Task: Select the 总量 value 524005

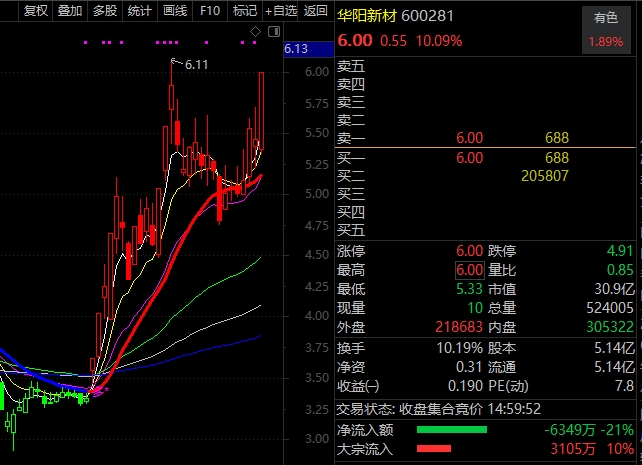Action: click(x=610, y=308)
